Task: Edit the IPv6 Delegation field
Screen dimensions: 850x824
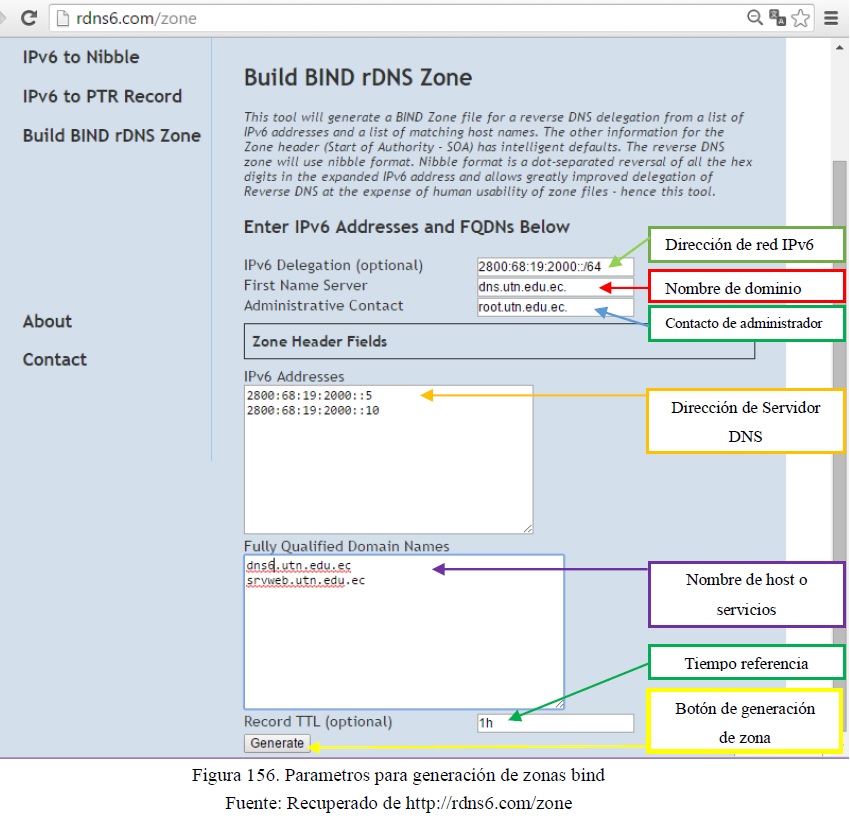Action: (x=555, y=266)
